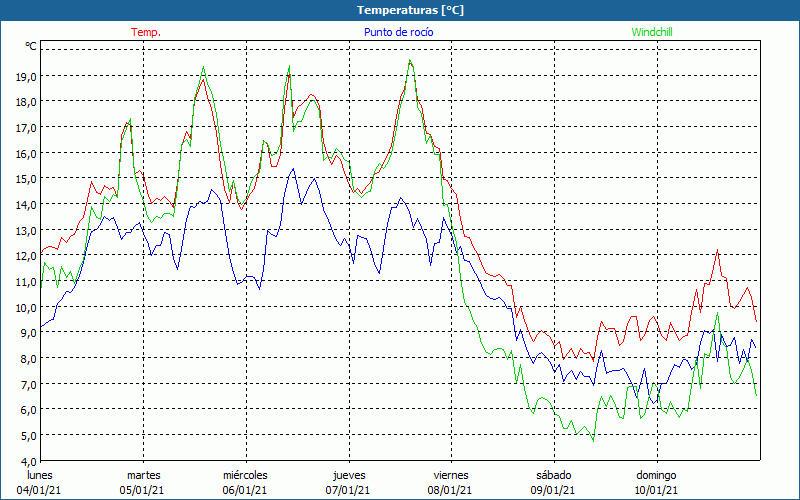Click the 16,0 y-axis value
The image size is (800, 500).
(26, 153)
